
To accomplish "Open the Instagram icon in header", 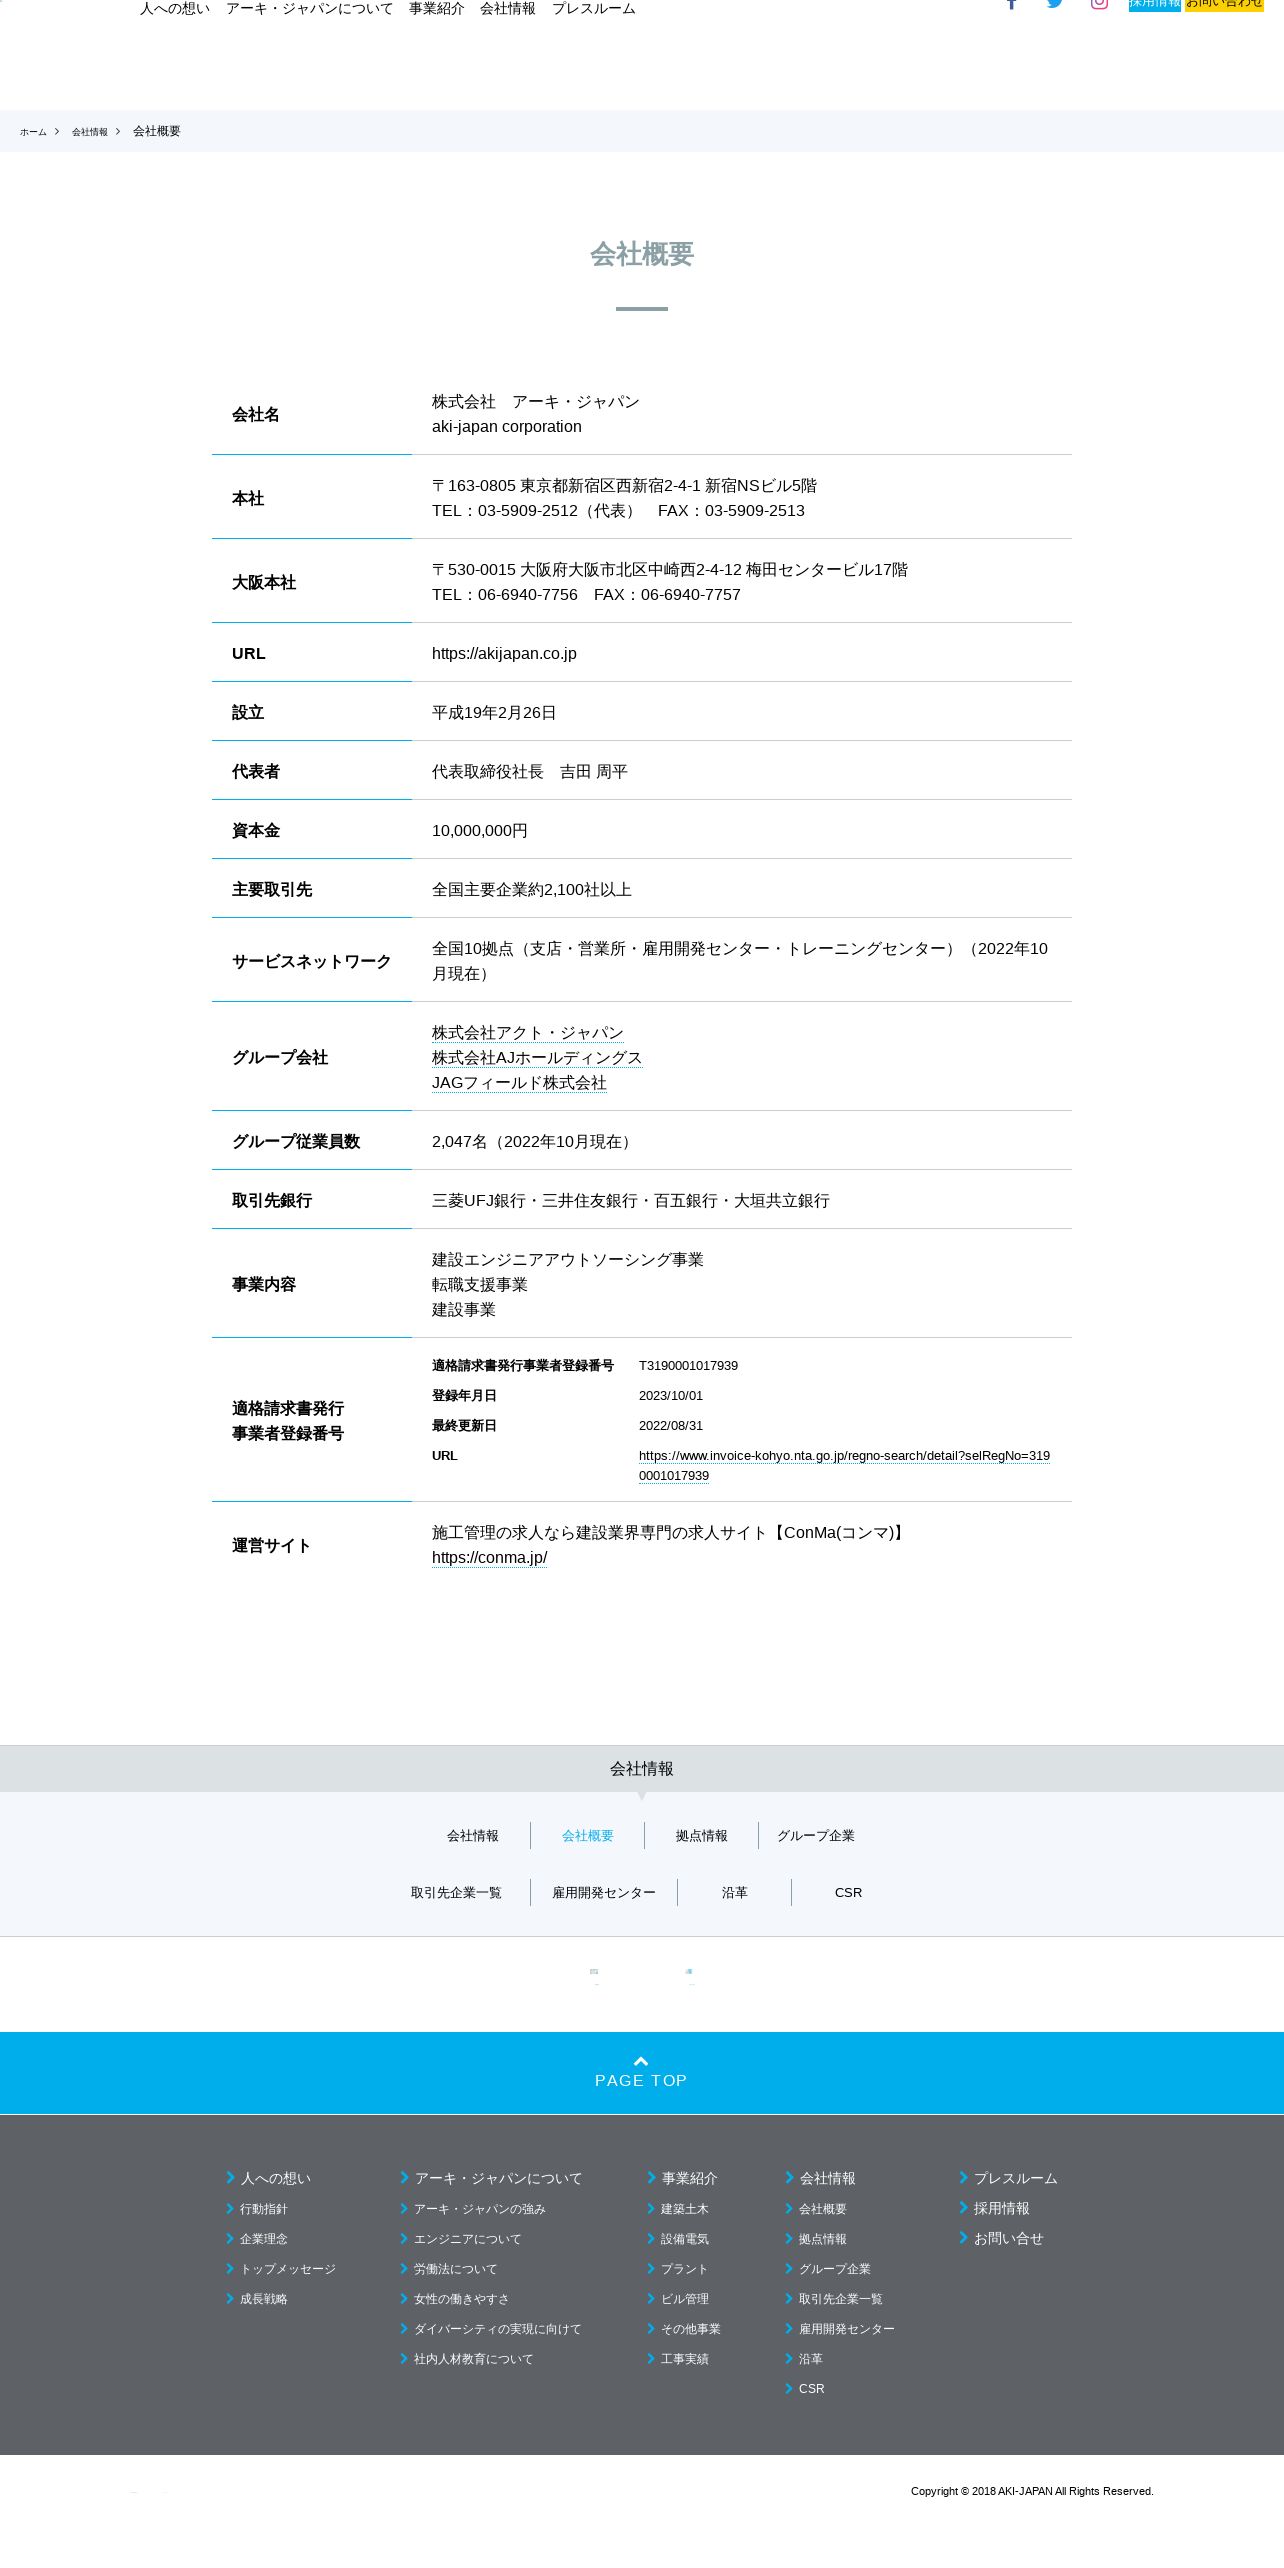I will 1099,4.
